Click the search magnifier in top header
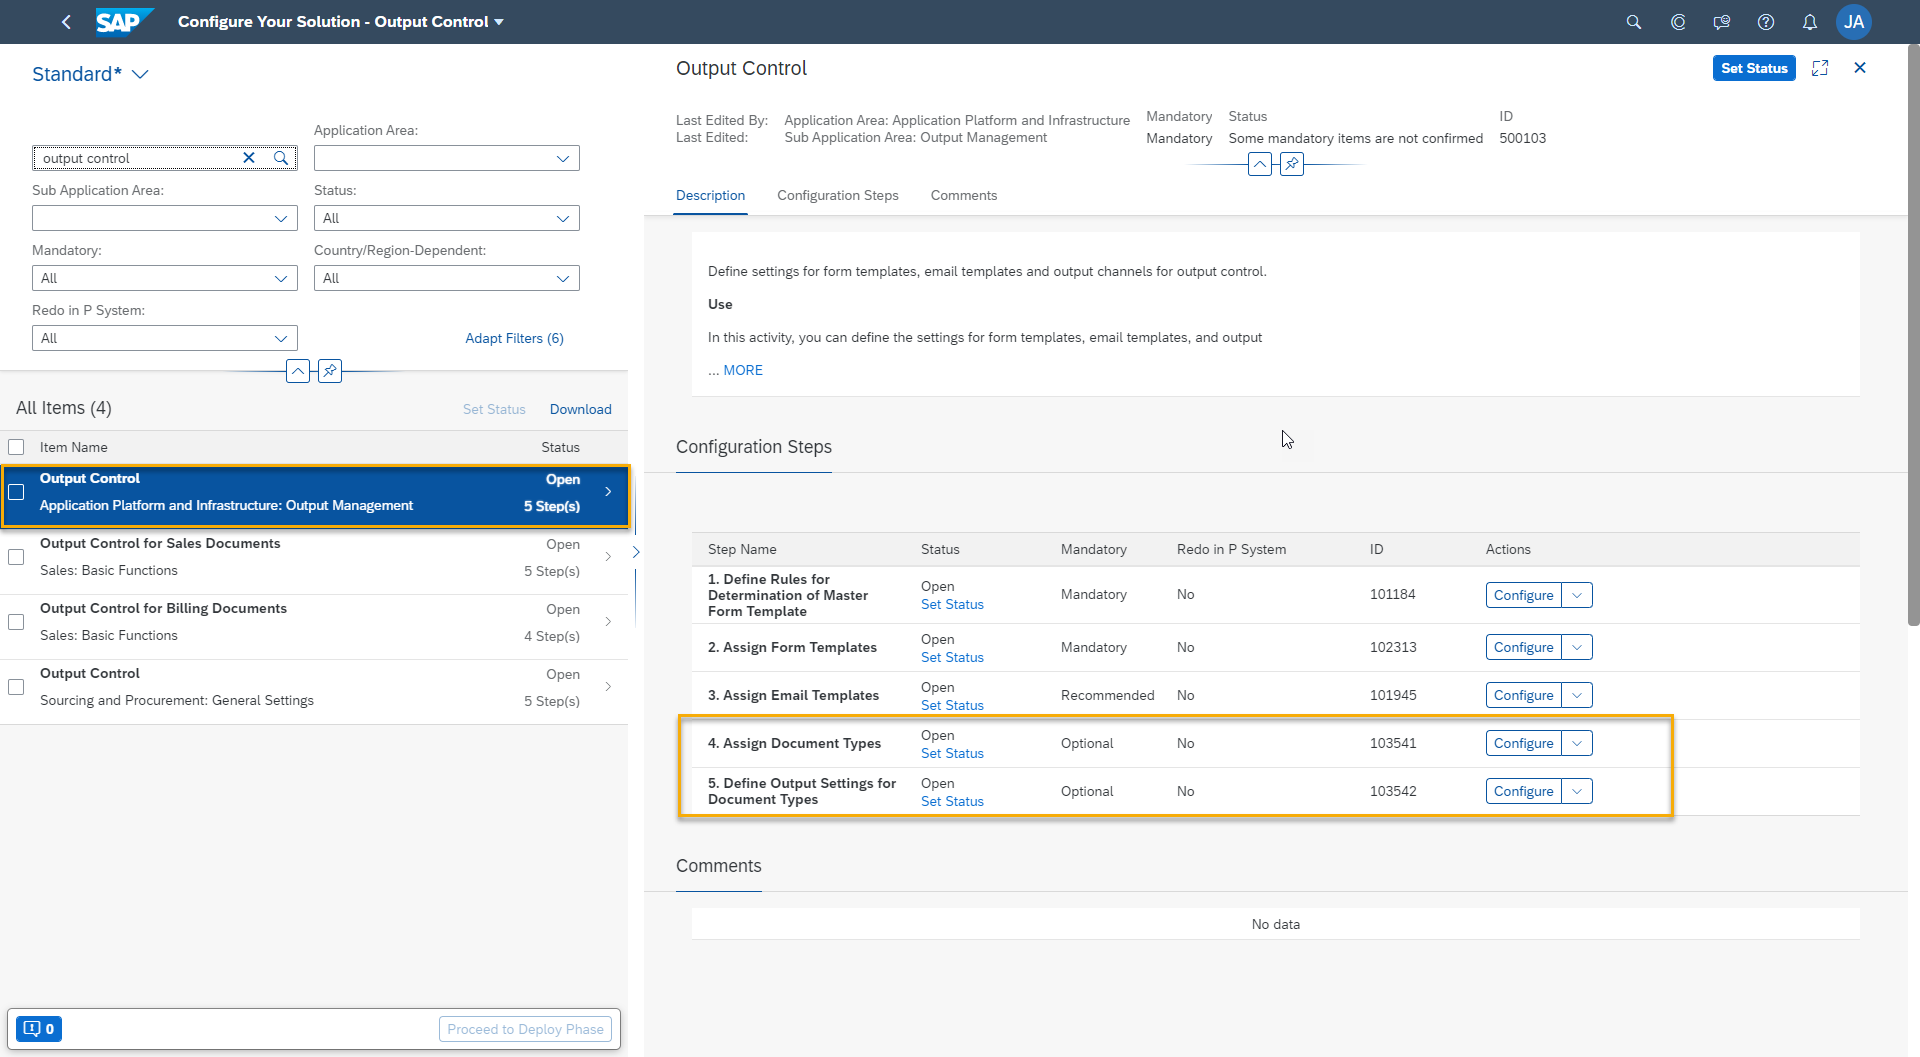This screenshot has width=1920, height=1057. (x=1634, y=22)
